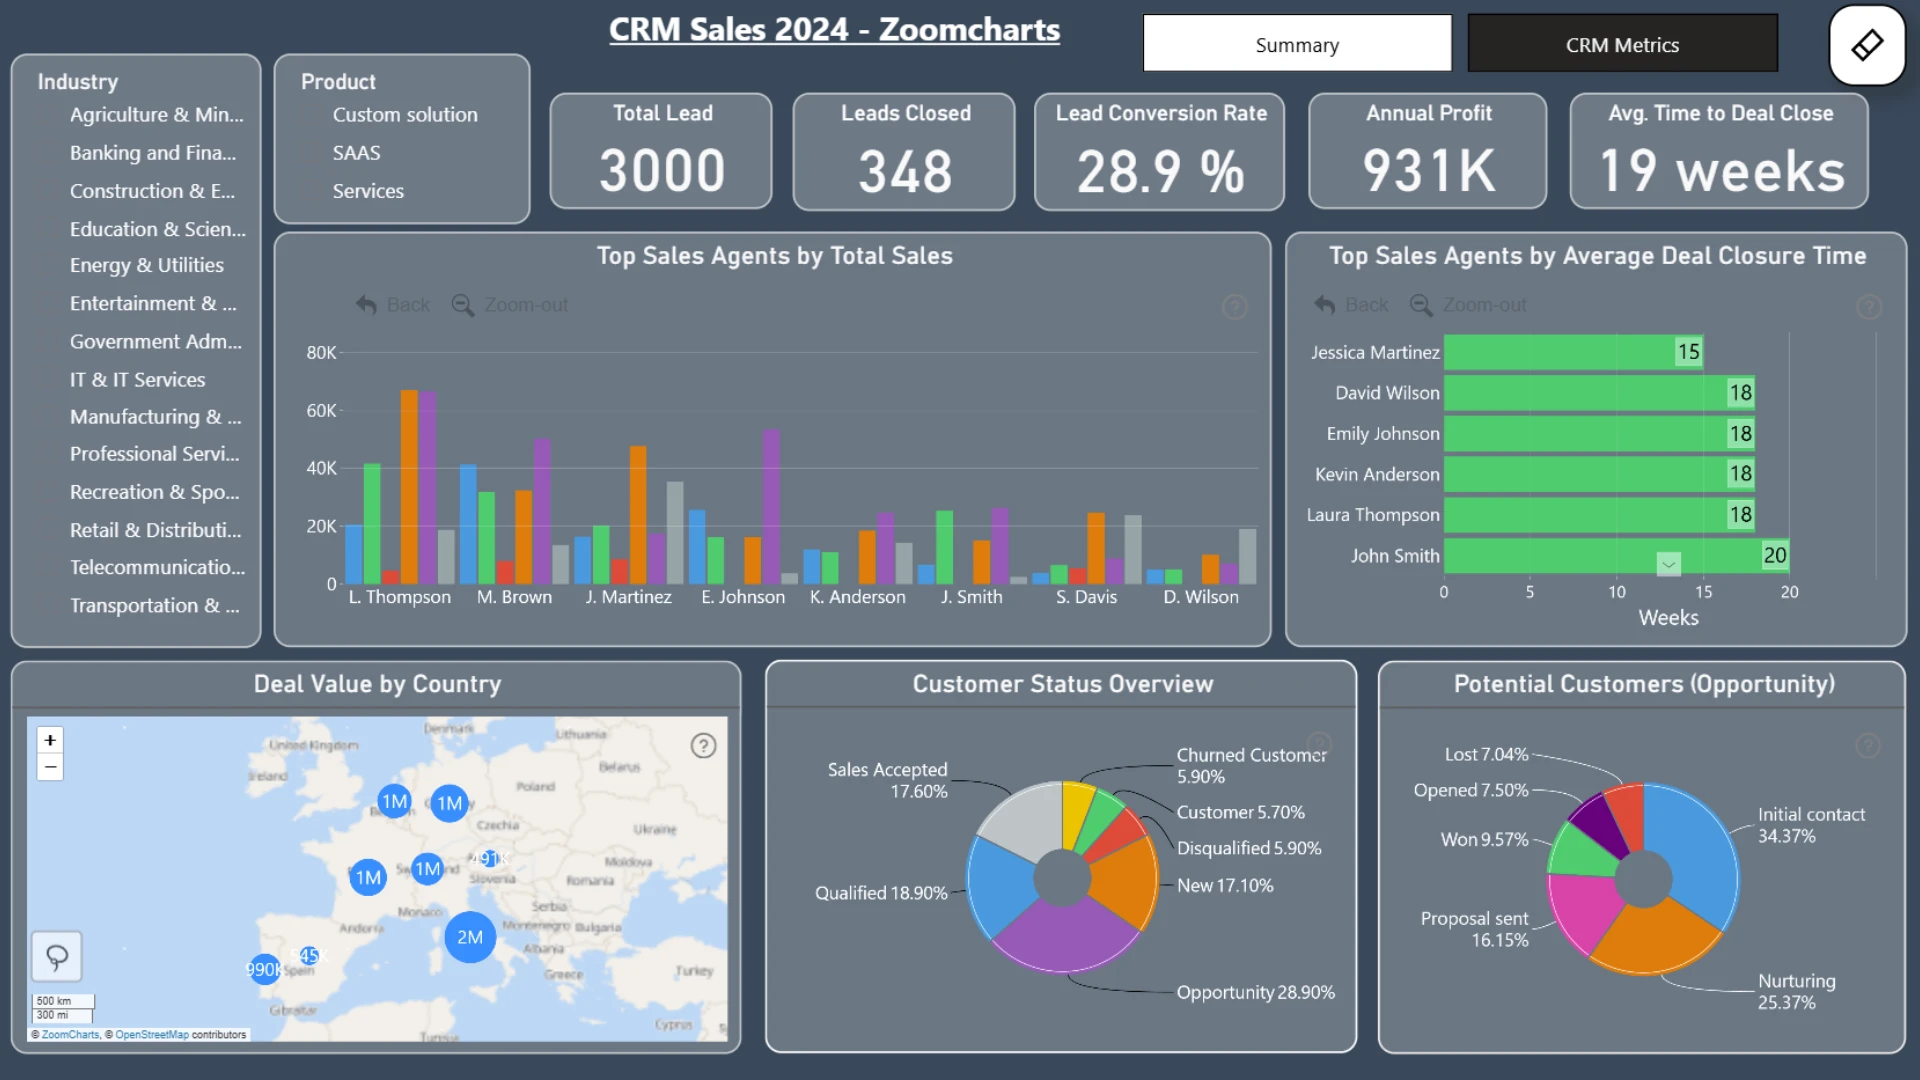Click the clear filters eraser icon
This screenshot has height=1080, width=1920.
tap(1866, 45)
